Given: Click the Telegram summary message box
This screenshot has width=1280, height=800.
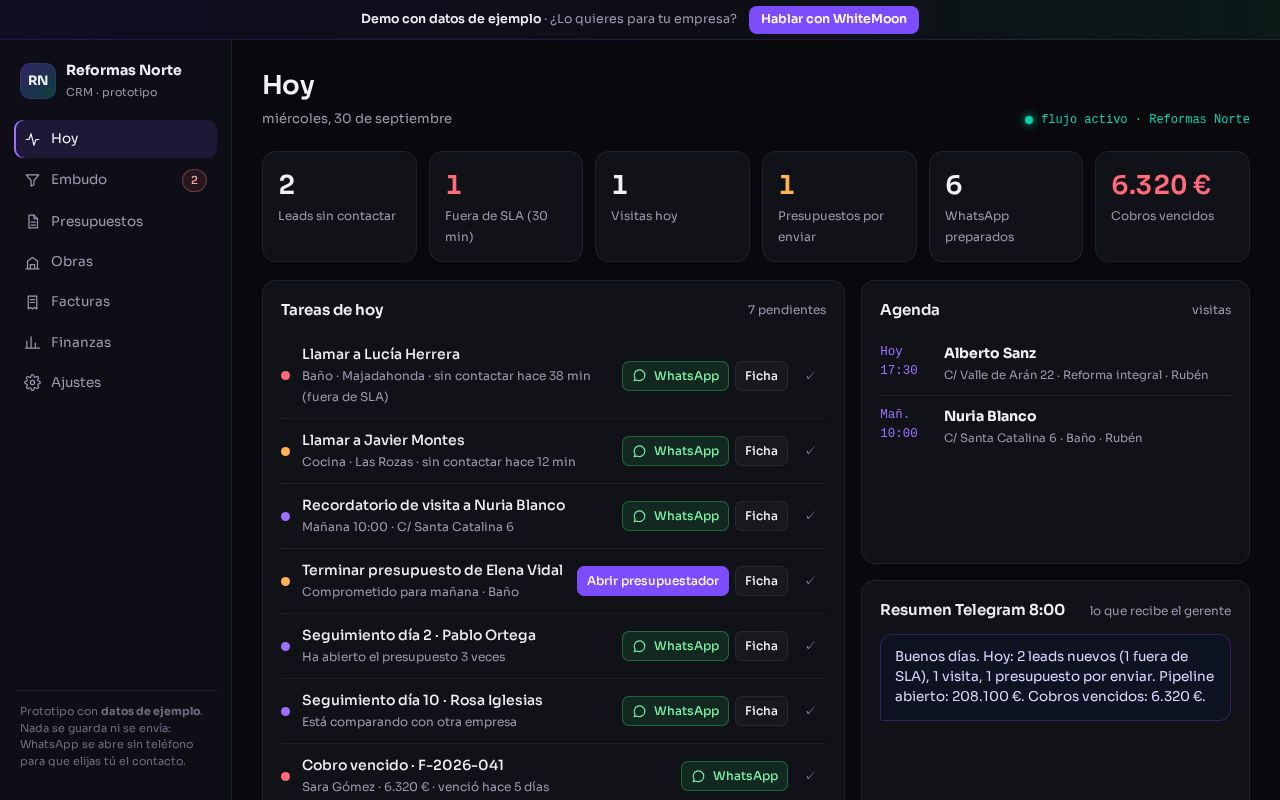Looking at the screenshot, I should coord(1055,677).
